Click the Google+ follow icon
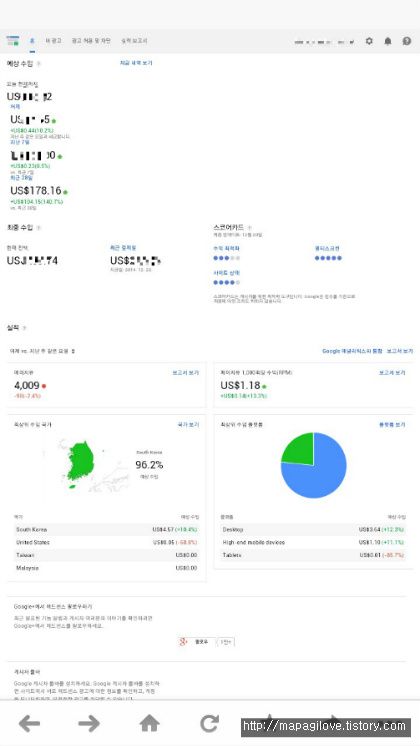The width and height of the screenshot is (420, 746). point(183,642)
